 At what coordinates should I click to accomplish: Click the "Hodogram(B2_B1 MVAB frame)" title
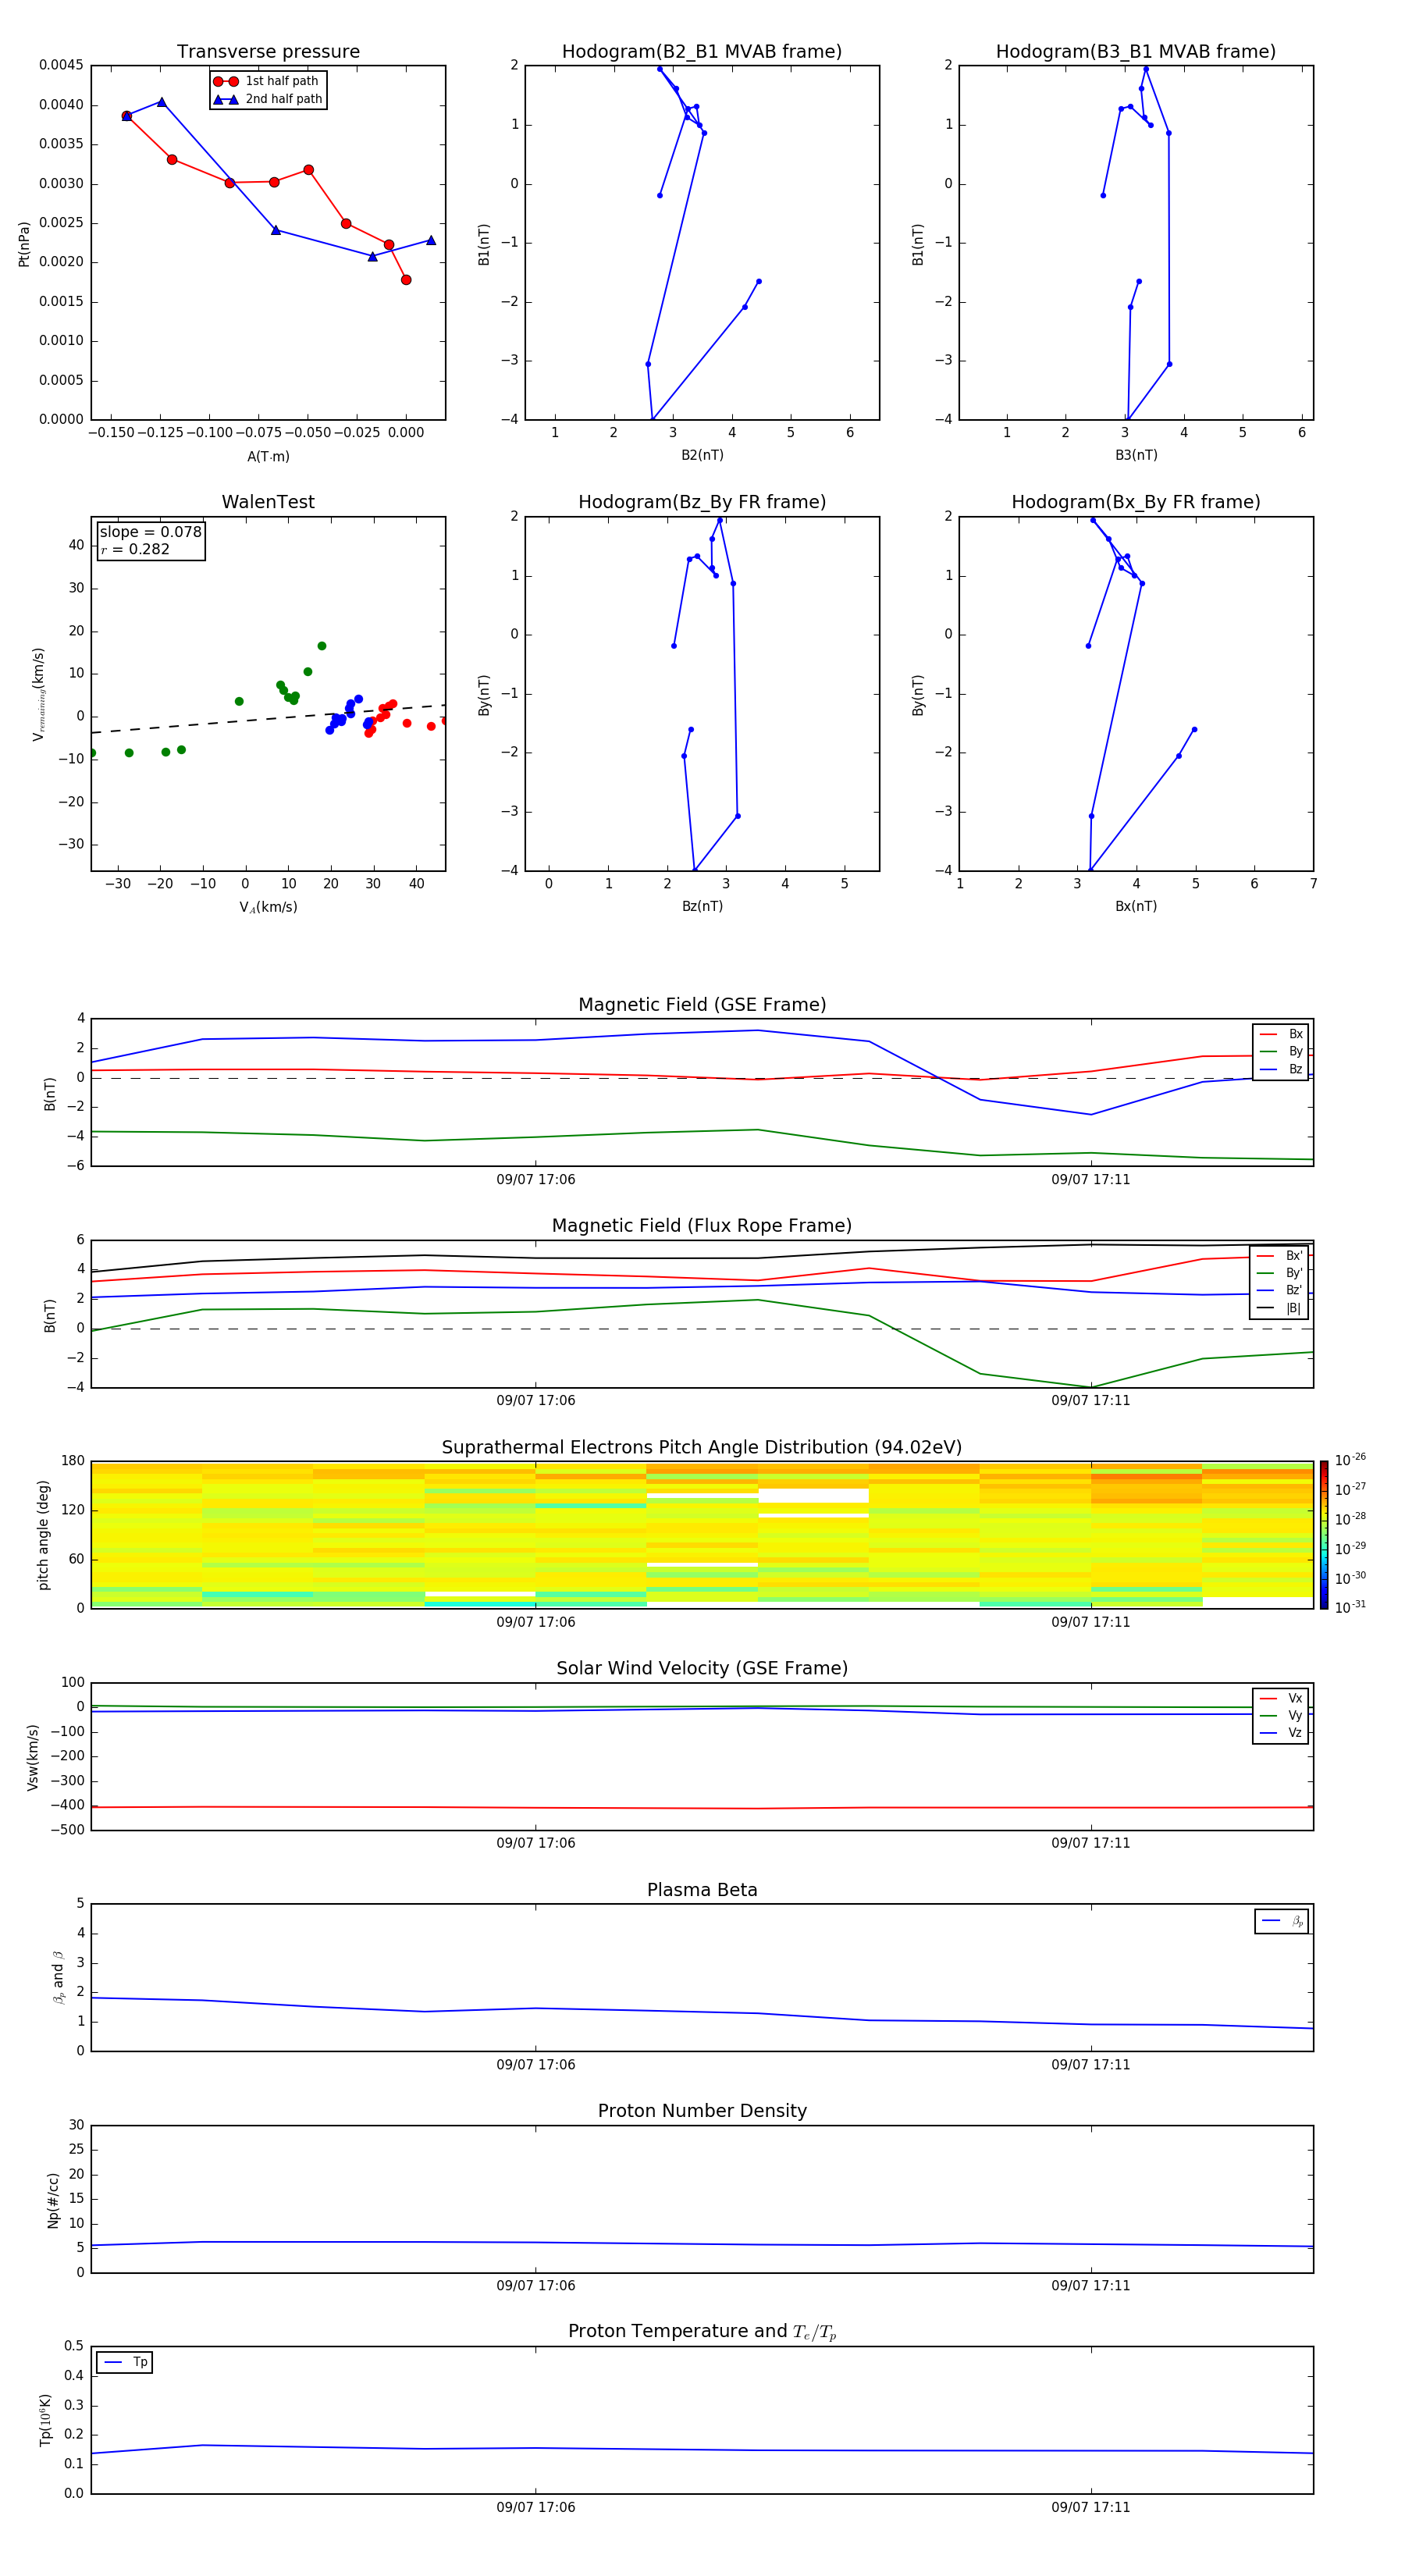tap(702, 52)
